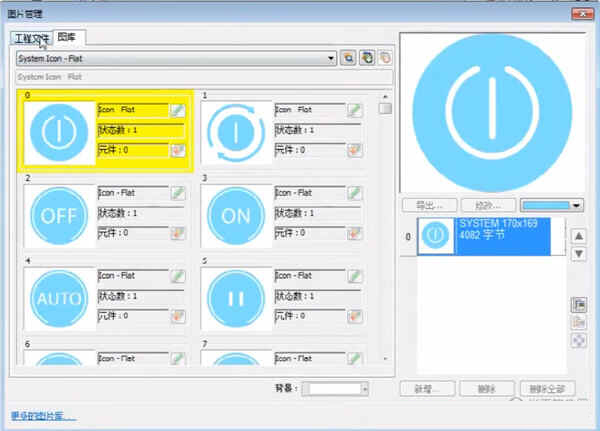Move the selected state up with the up arrow
The height and width of the screenshot is (431, 600).
tap(578, 236)
